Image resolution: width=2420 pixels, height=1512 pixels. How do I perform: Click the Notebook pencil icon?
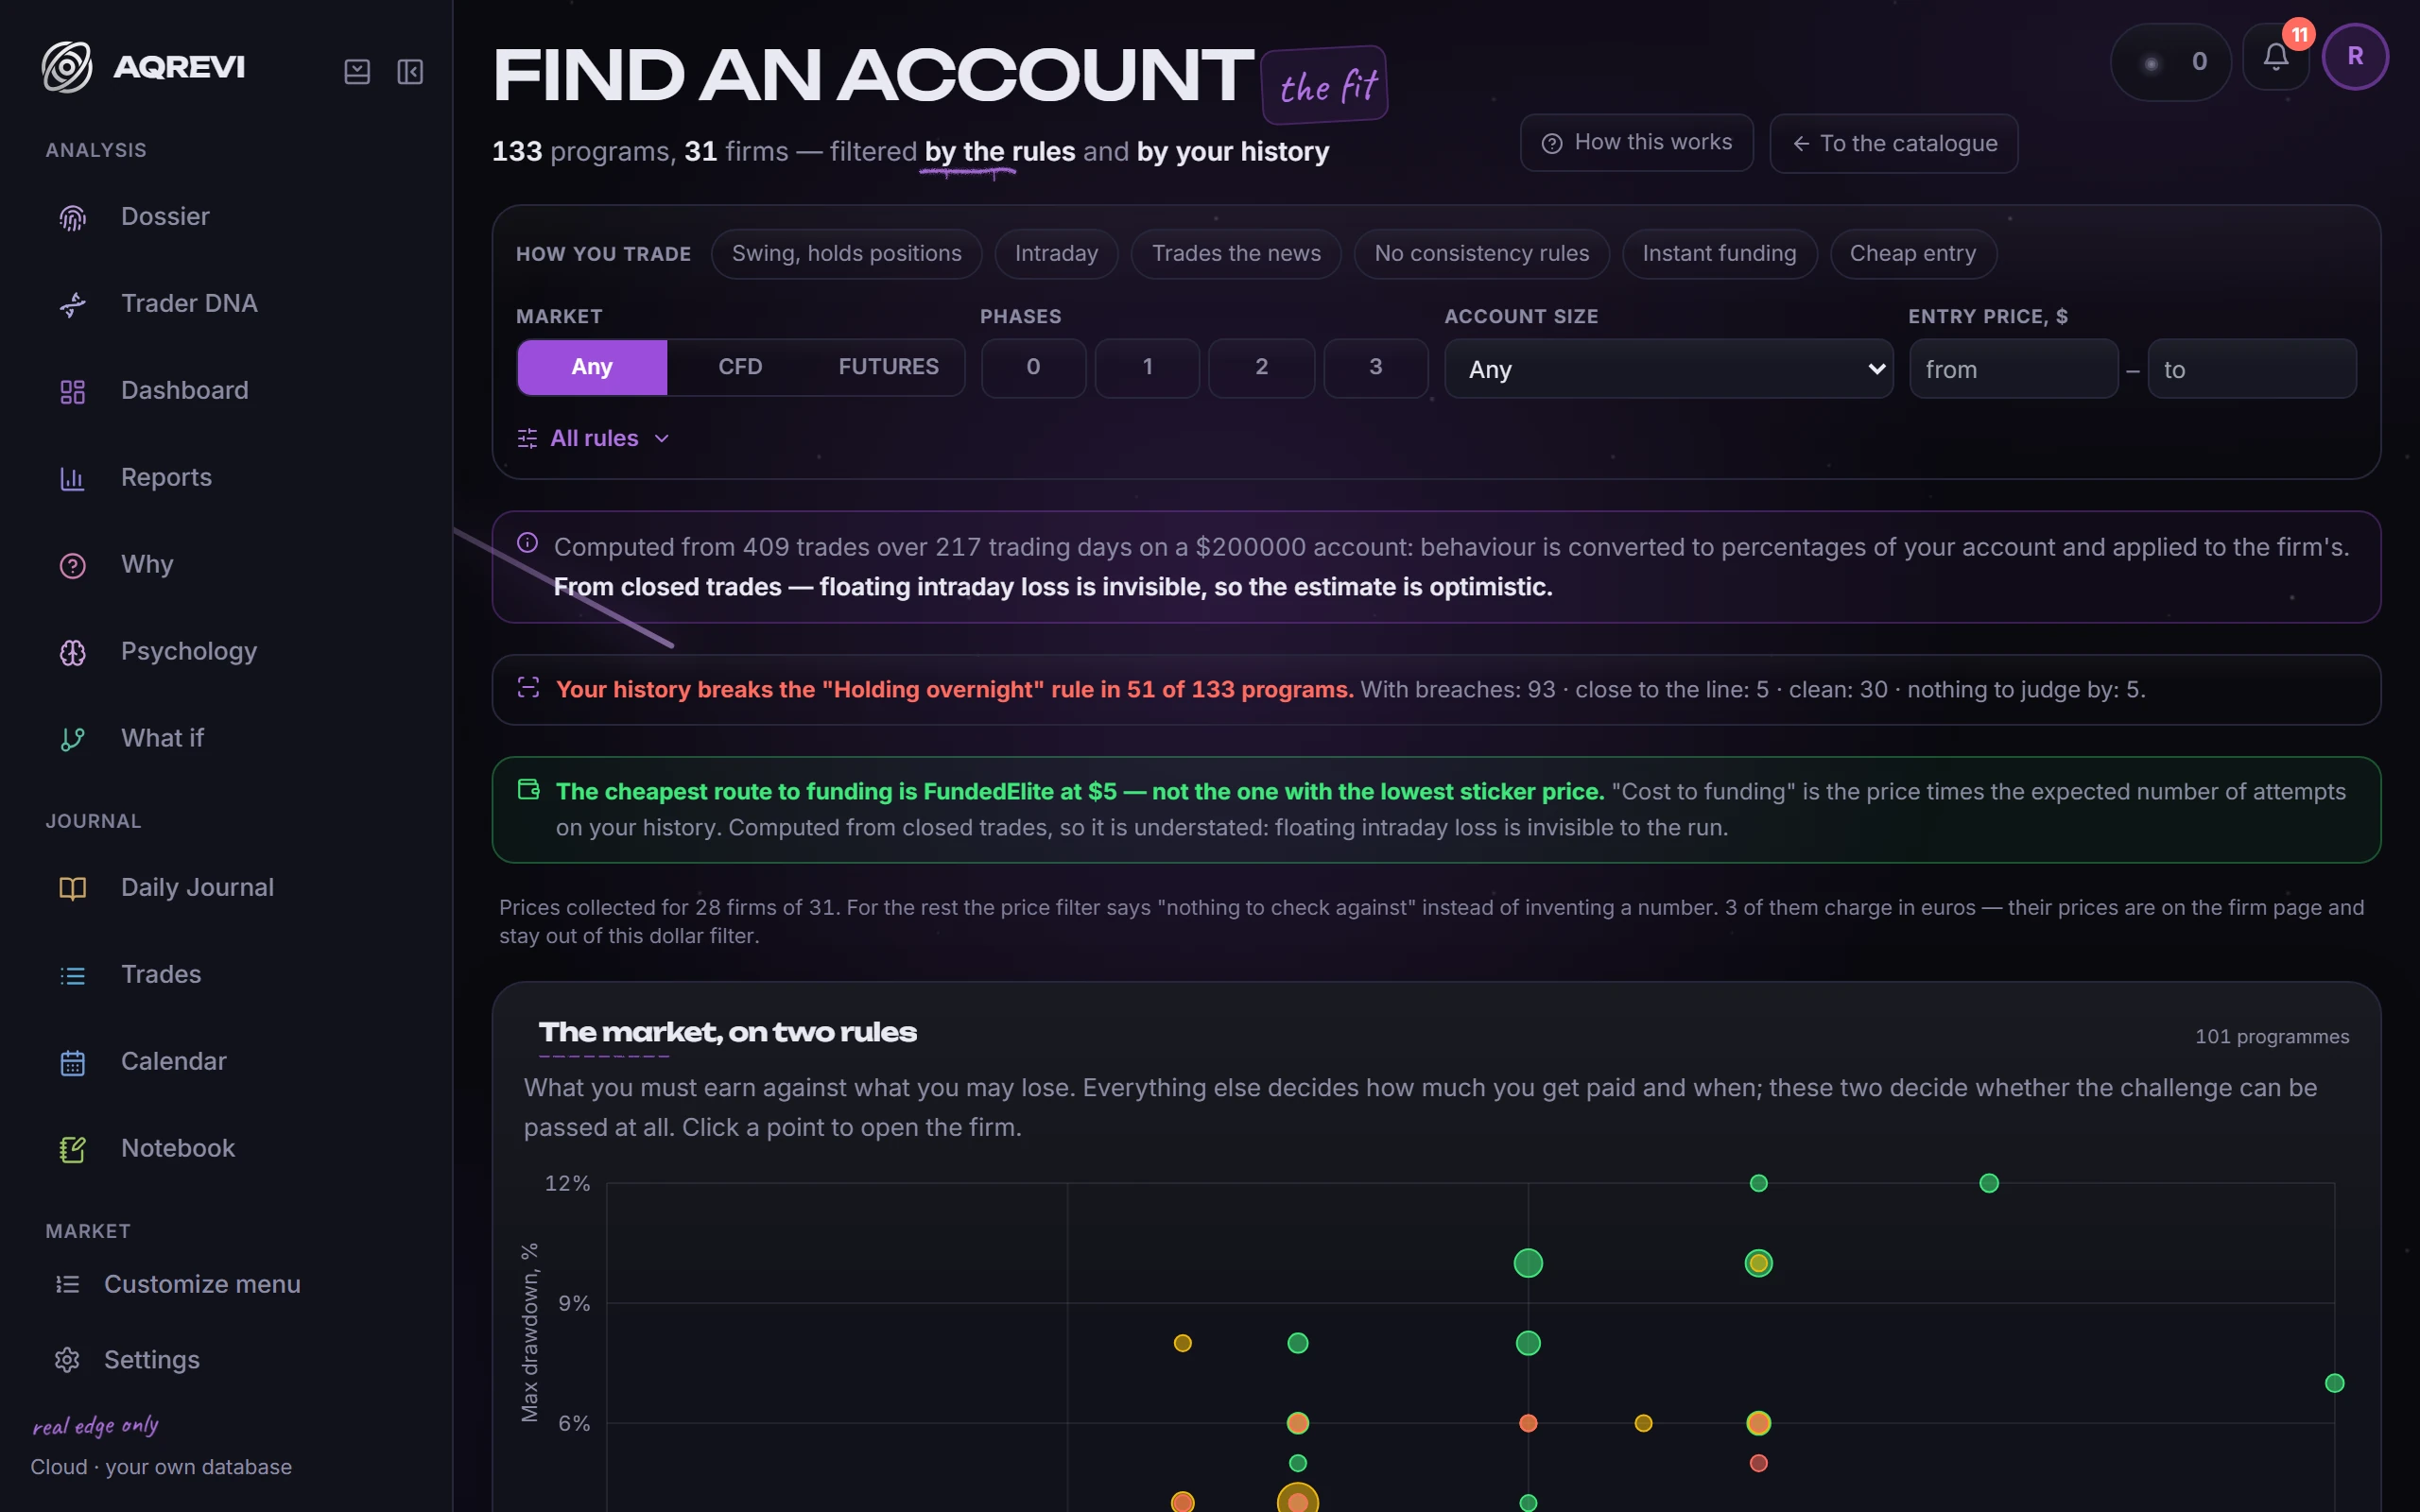[72, 1149]
